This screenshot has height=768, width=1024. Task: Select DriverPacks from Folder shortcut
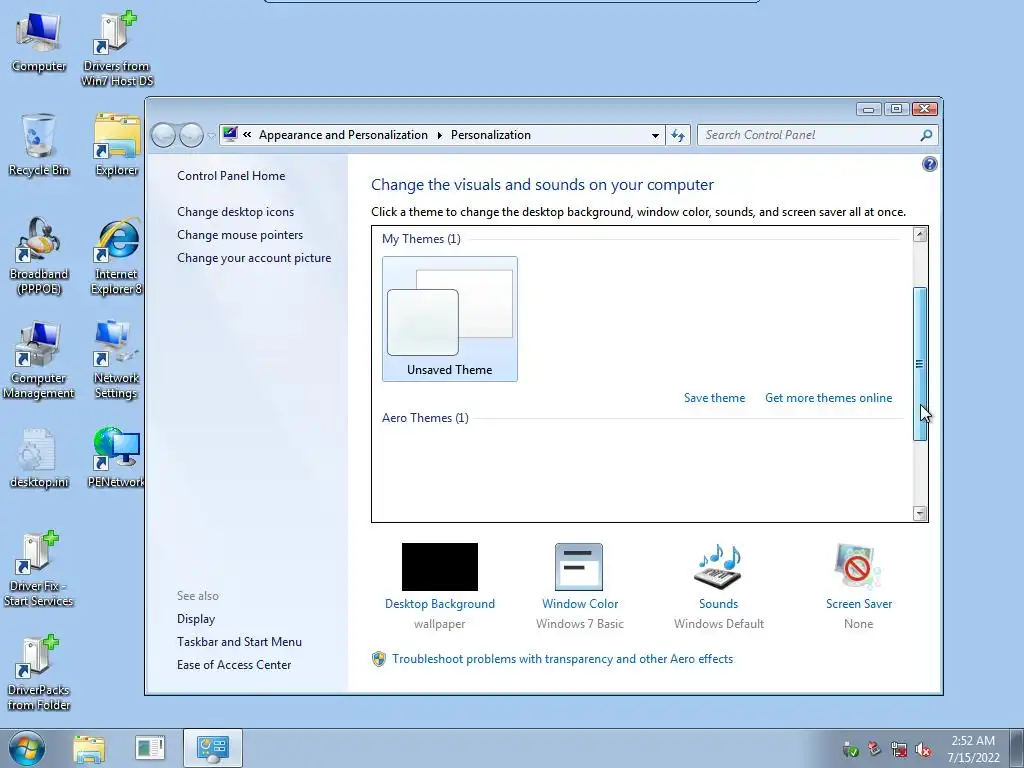point(39,672)
